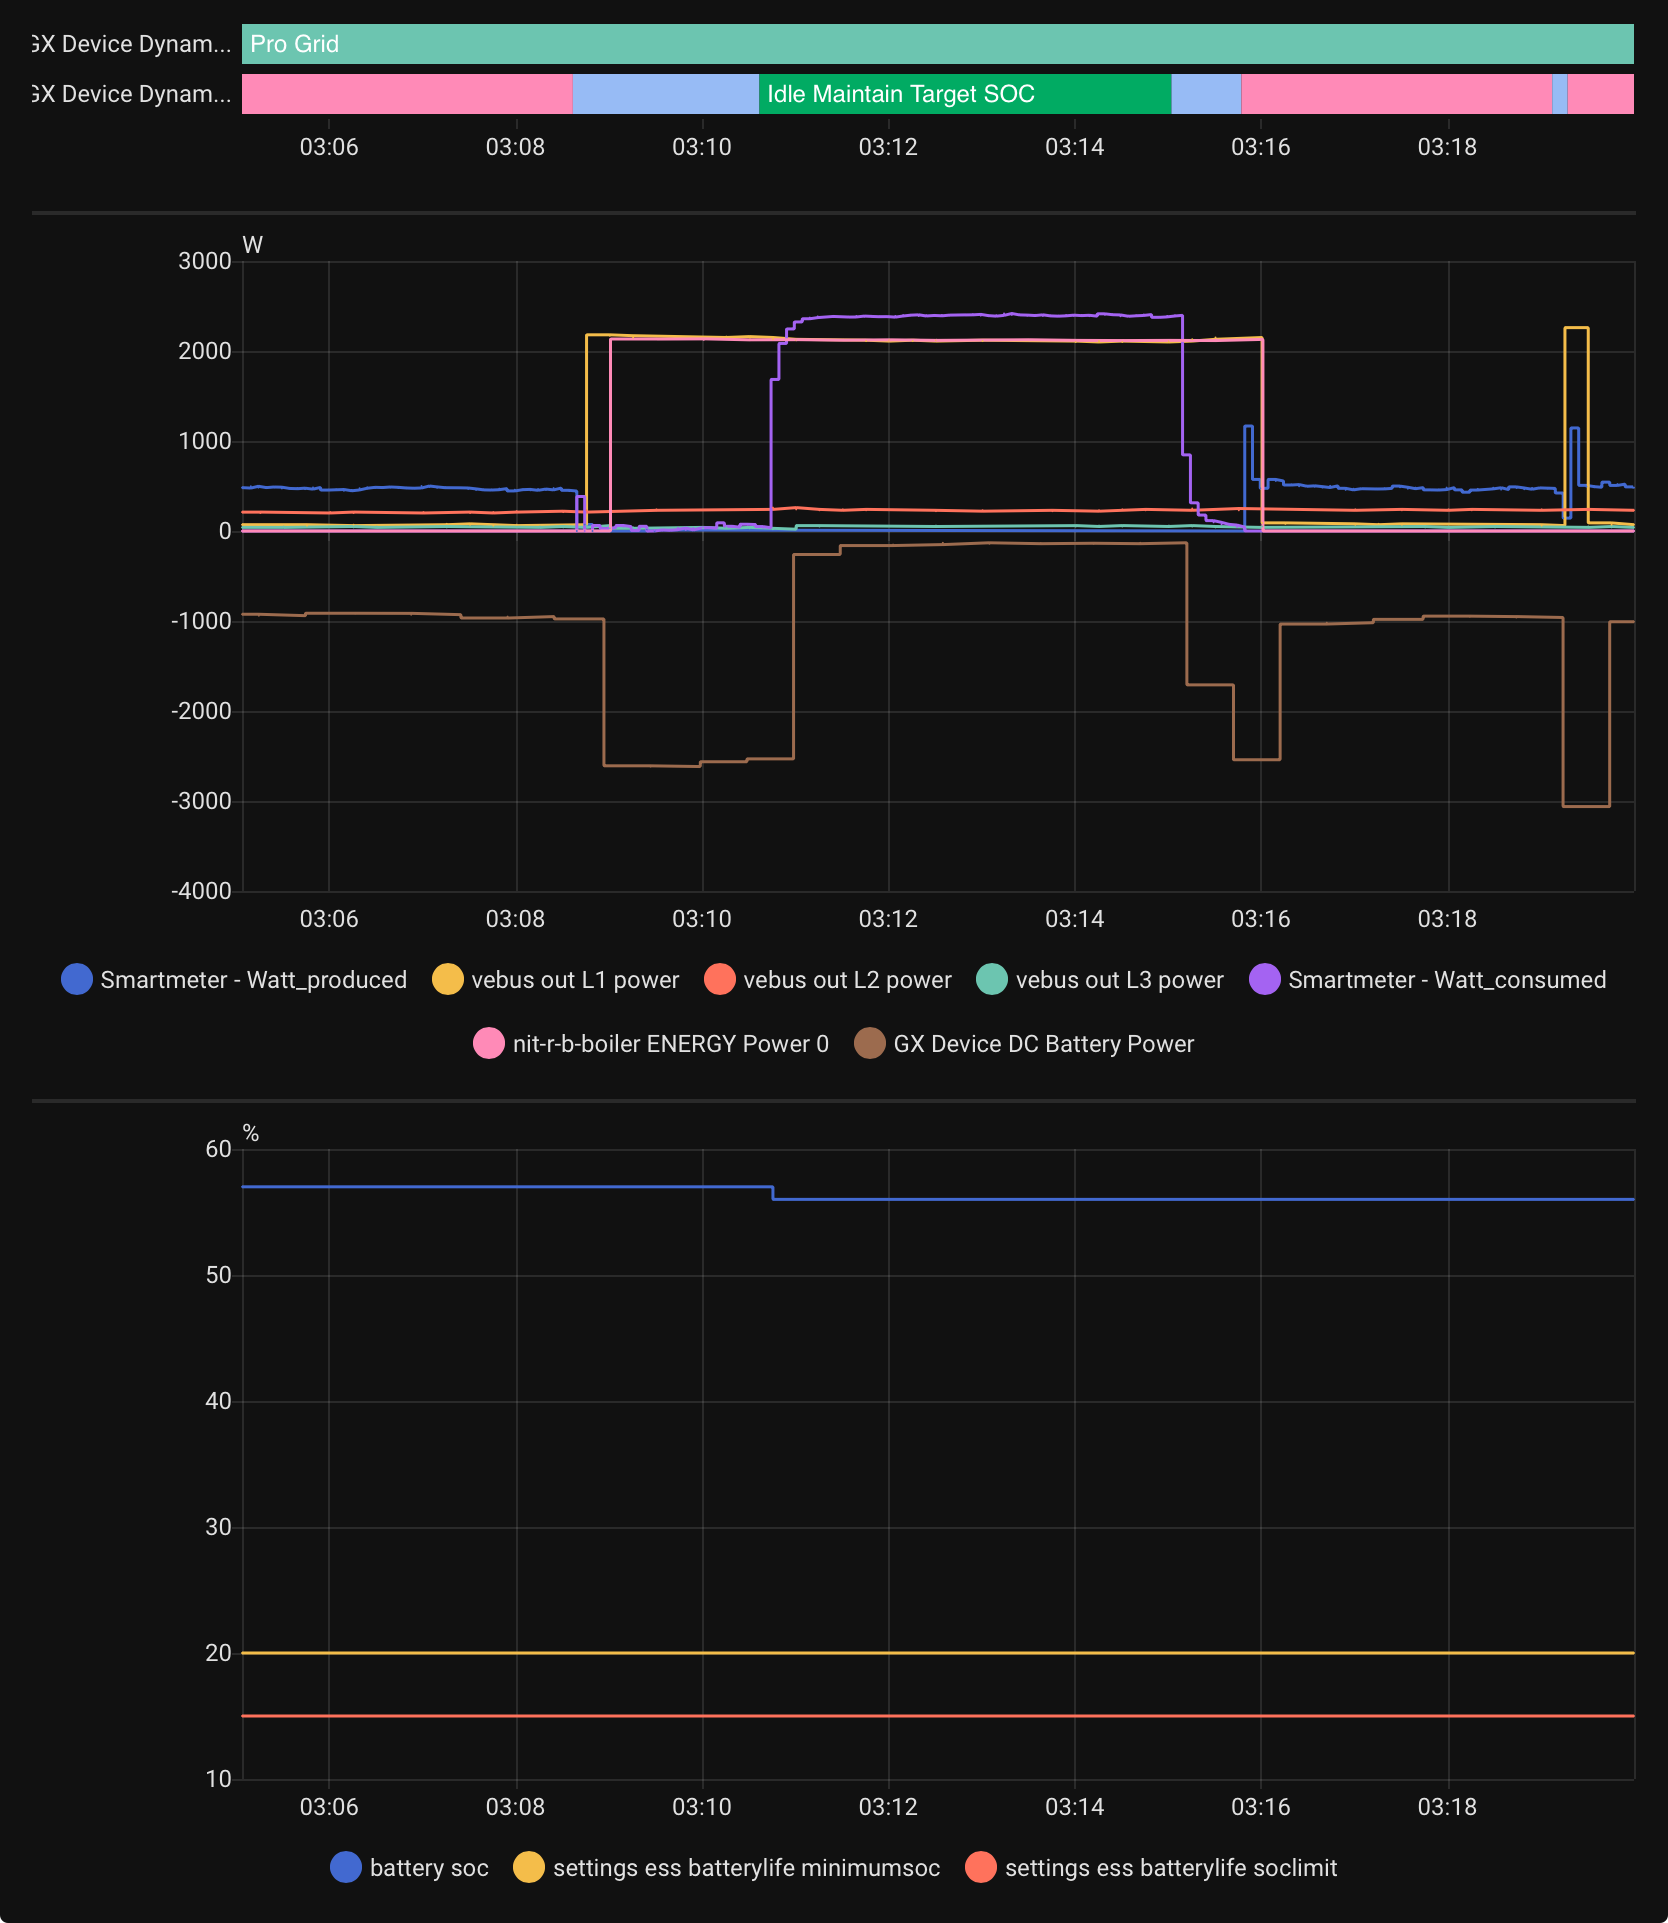Viewport: 1668px width, 1923px height.
Task: Click the light blue segment after Idle Maintain
Action: tap(1206, 94)
